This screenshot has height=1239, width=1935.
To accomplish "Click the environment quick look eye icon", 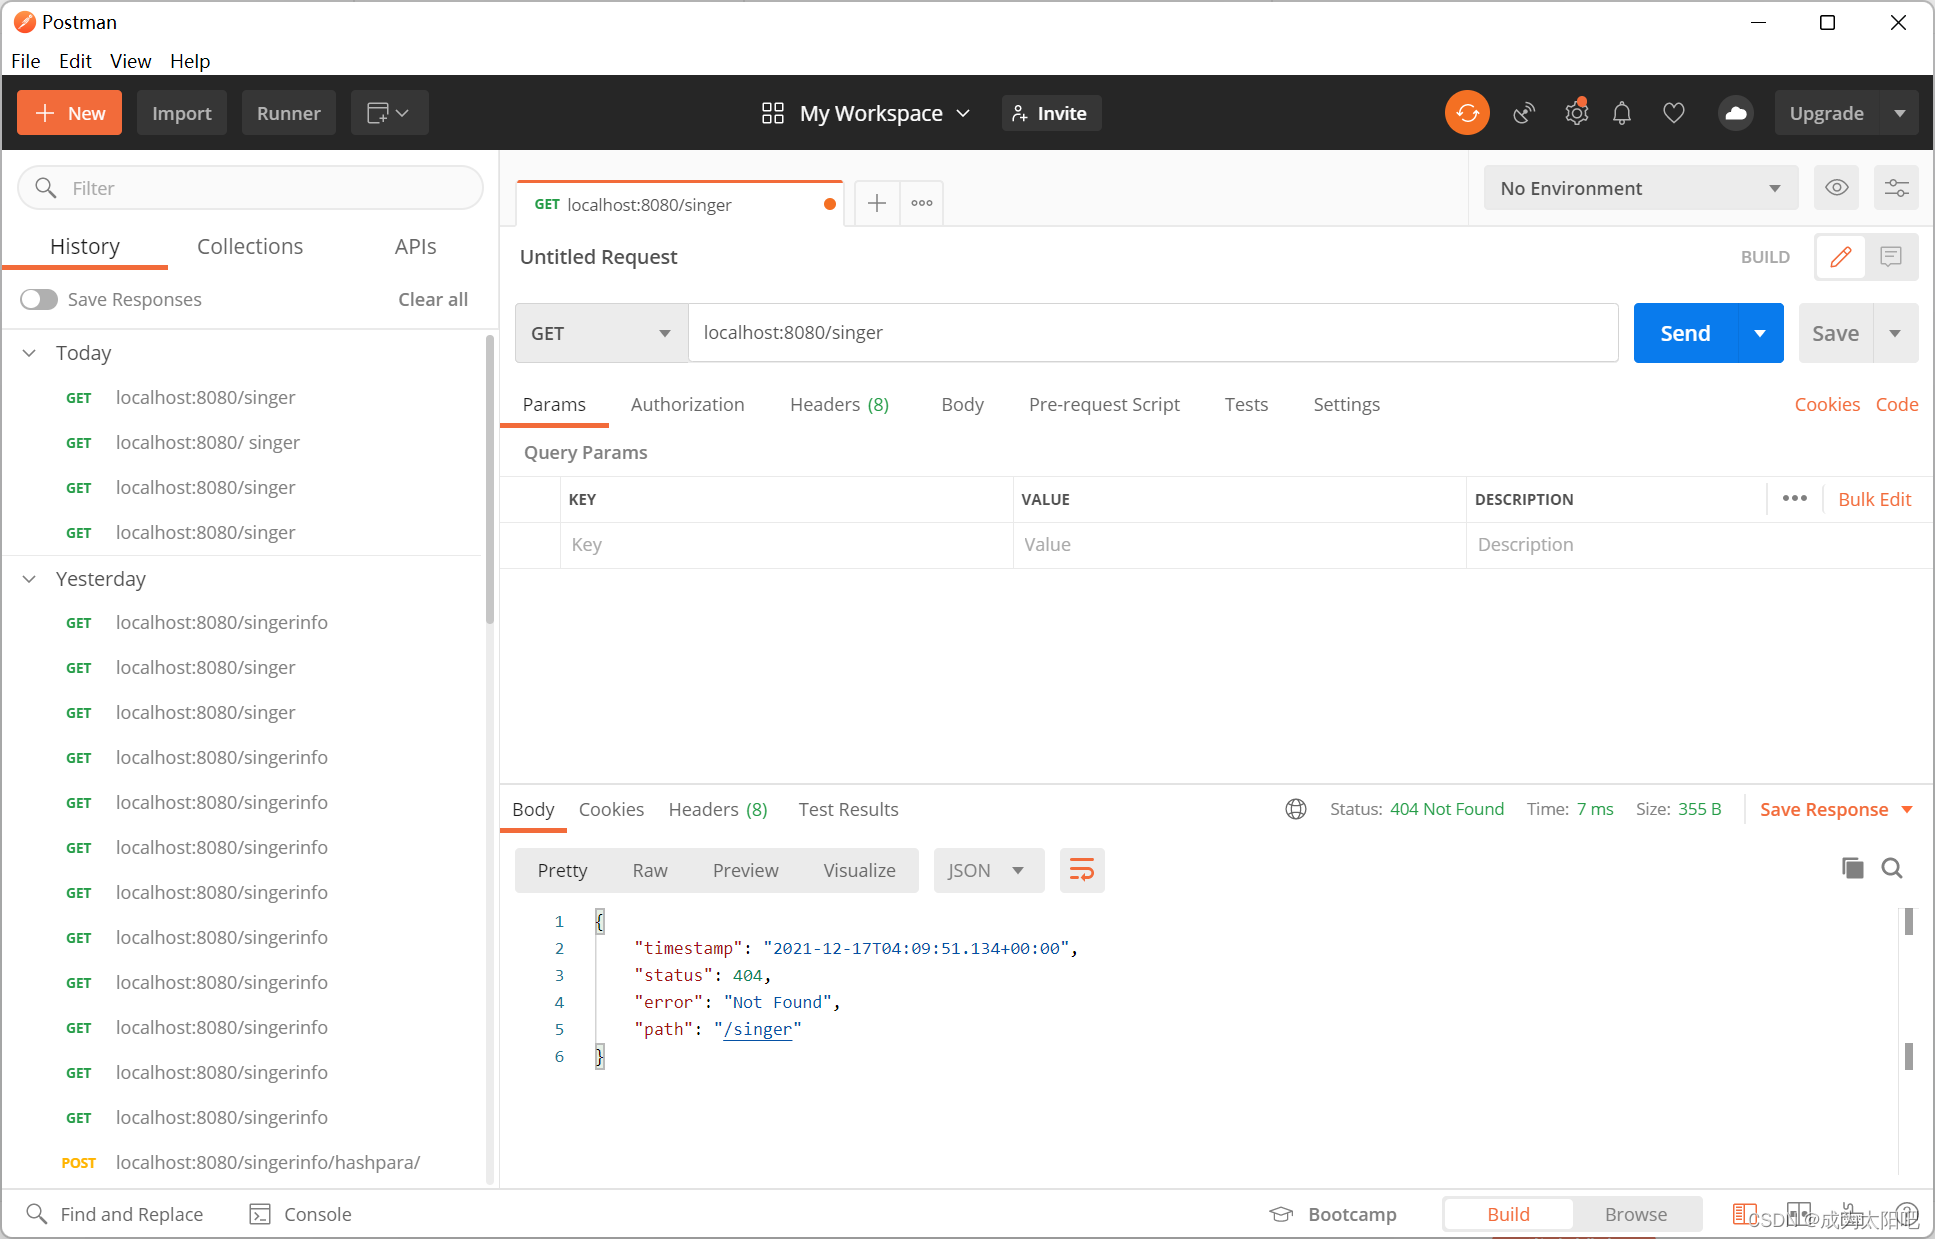I will coord(1836,188).
